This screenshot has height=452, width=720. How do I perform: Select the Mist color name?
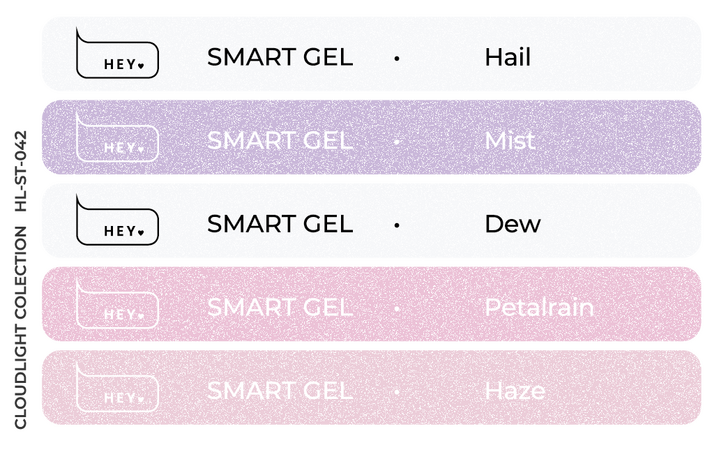[x=510, y=141]
